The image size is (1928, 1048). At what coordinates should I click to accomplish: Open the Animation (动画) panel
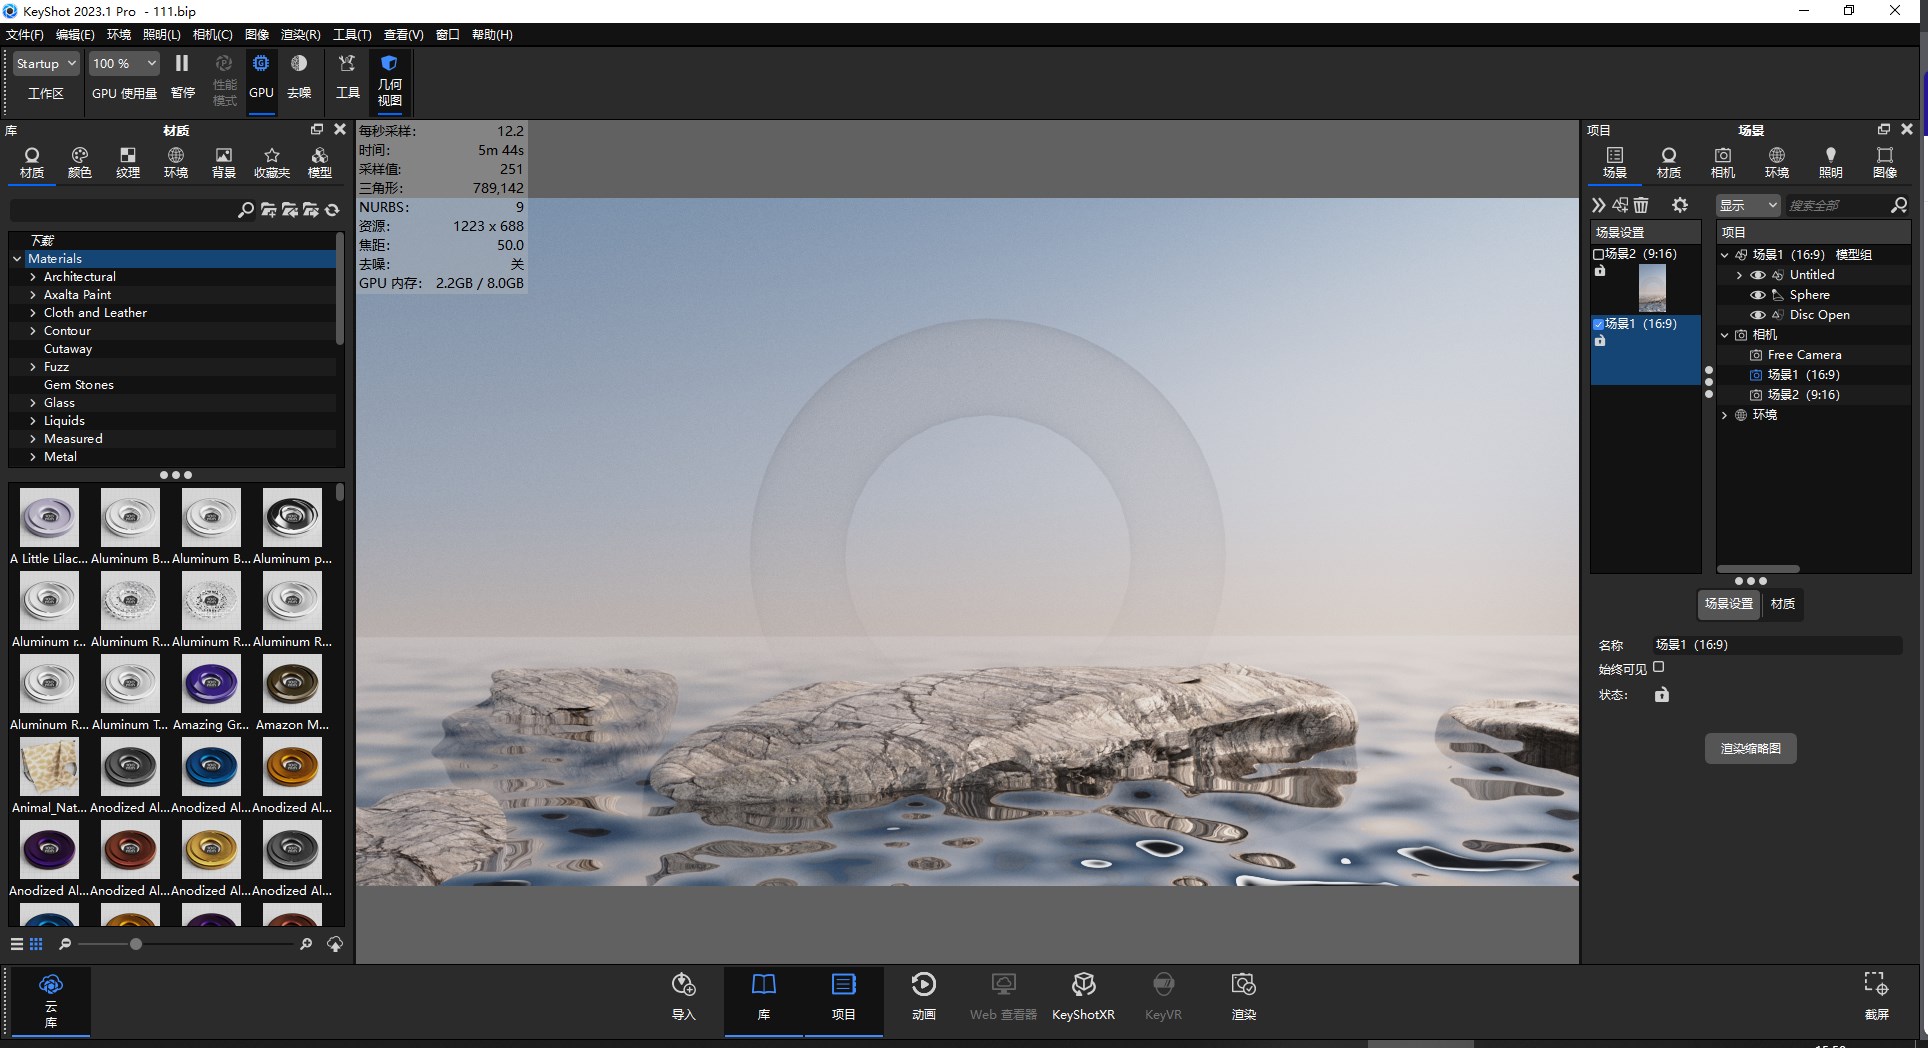pos(924,997)
